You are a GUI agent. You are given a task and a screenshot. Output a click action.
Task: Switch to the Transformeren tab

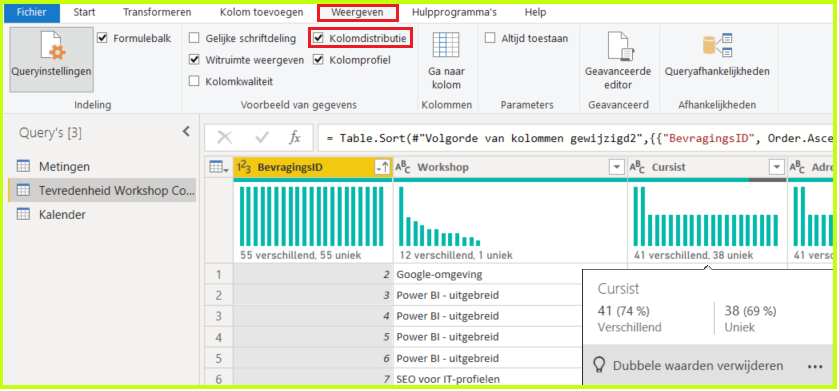pyautogui.click(x=157, y=12)
